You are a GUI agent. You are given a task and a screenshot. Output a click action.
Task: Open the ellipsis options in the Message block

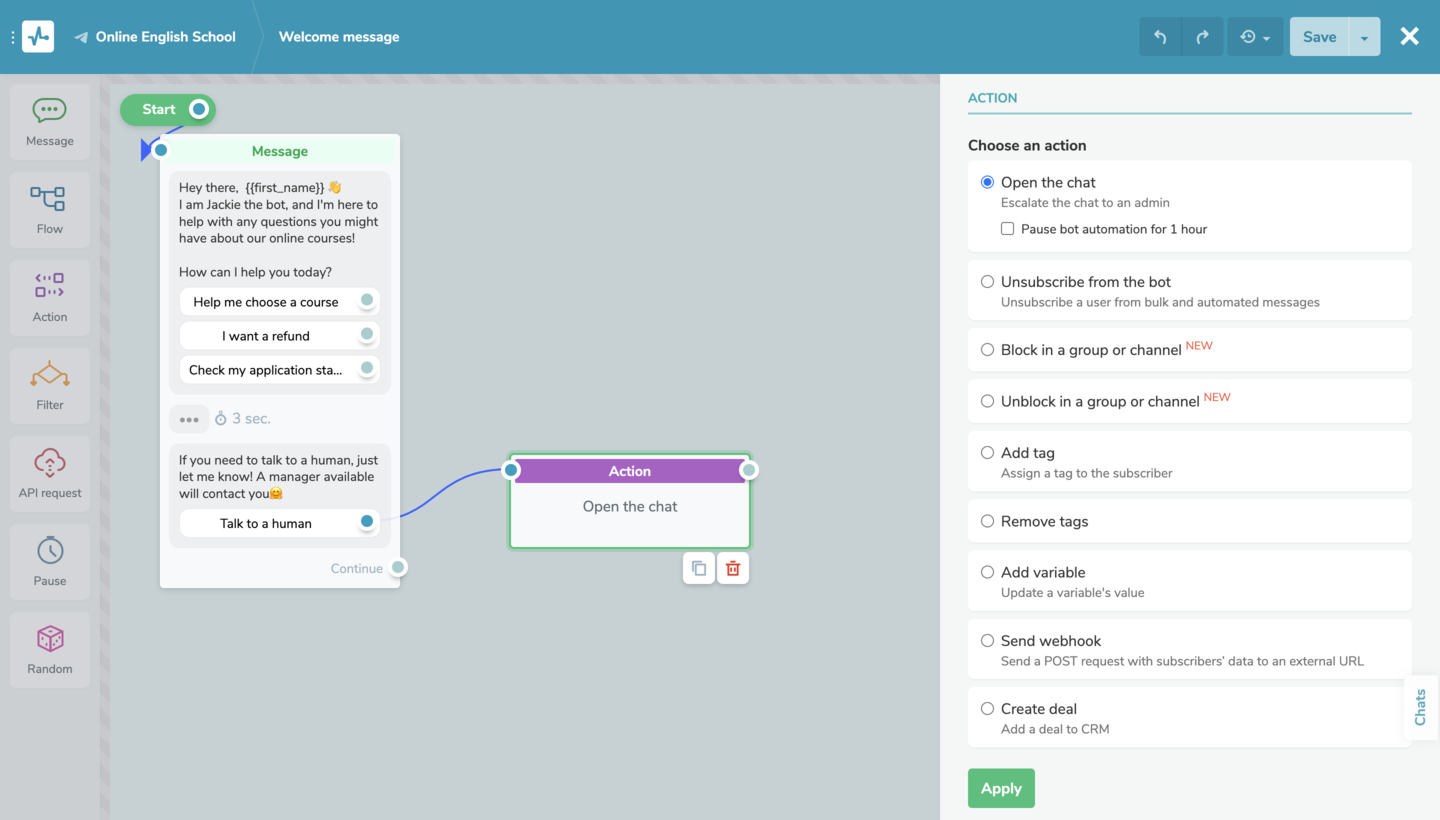pos(189,418)
